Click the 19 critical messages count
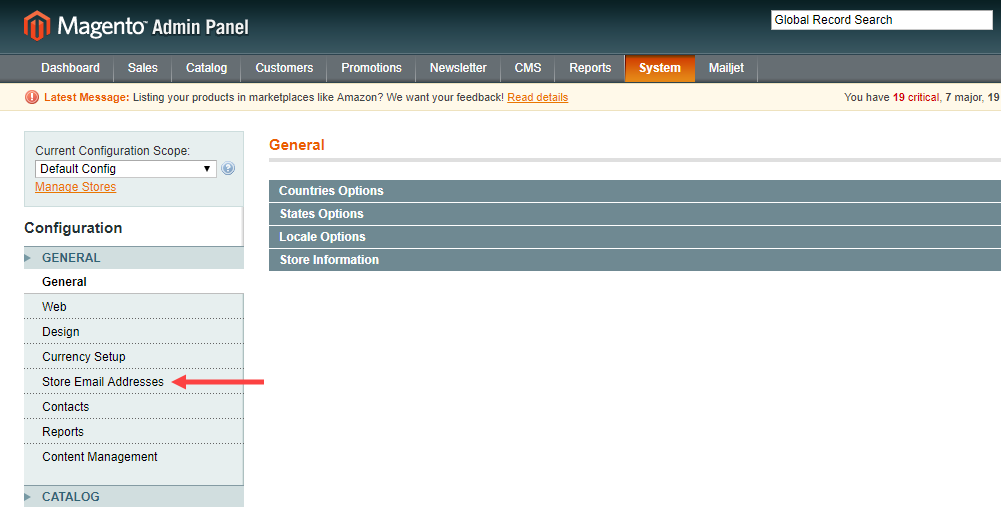Screen dimensions: 1001x507 pyautogui.click(x=915, y=97)
